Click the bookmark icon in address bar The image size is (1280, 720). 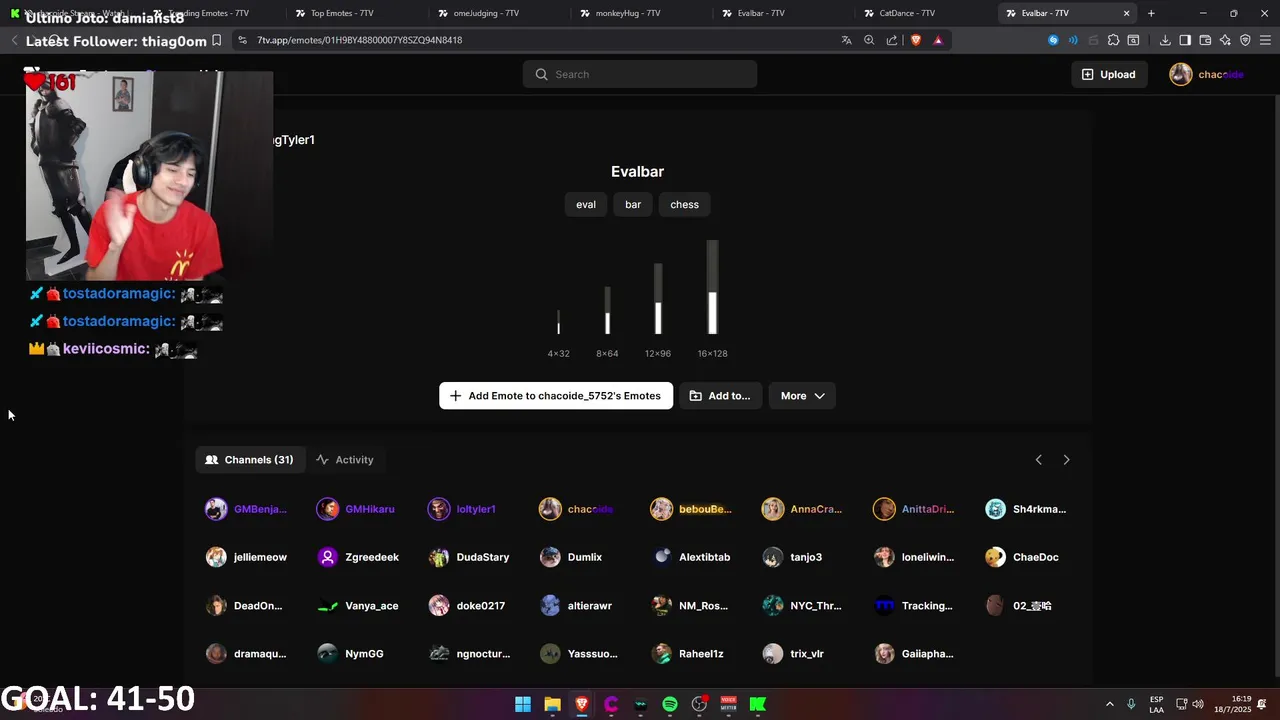click(x=216, y=40)
